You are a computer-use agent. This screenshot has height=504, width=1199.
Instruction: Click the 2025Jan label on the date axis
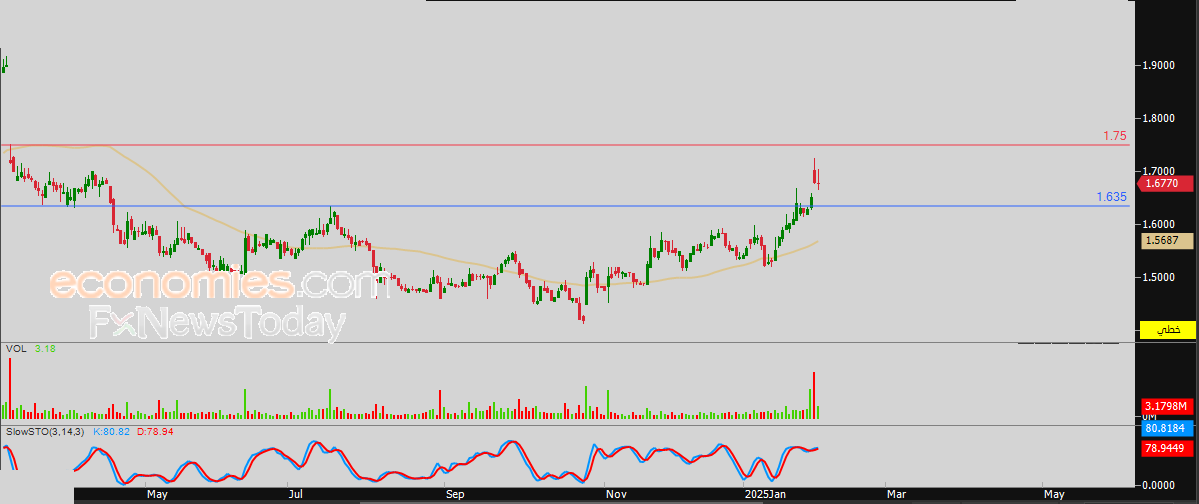click(766, 495)
